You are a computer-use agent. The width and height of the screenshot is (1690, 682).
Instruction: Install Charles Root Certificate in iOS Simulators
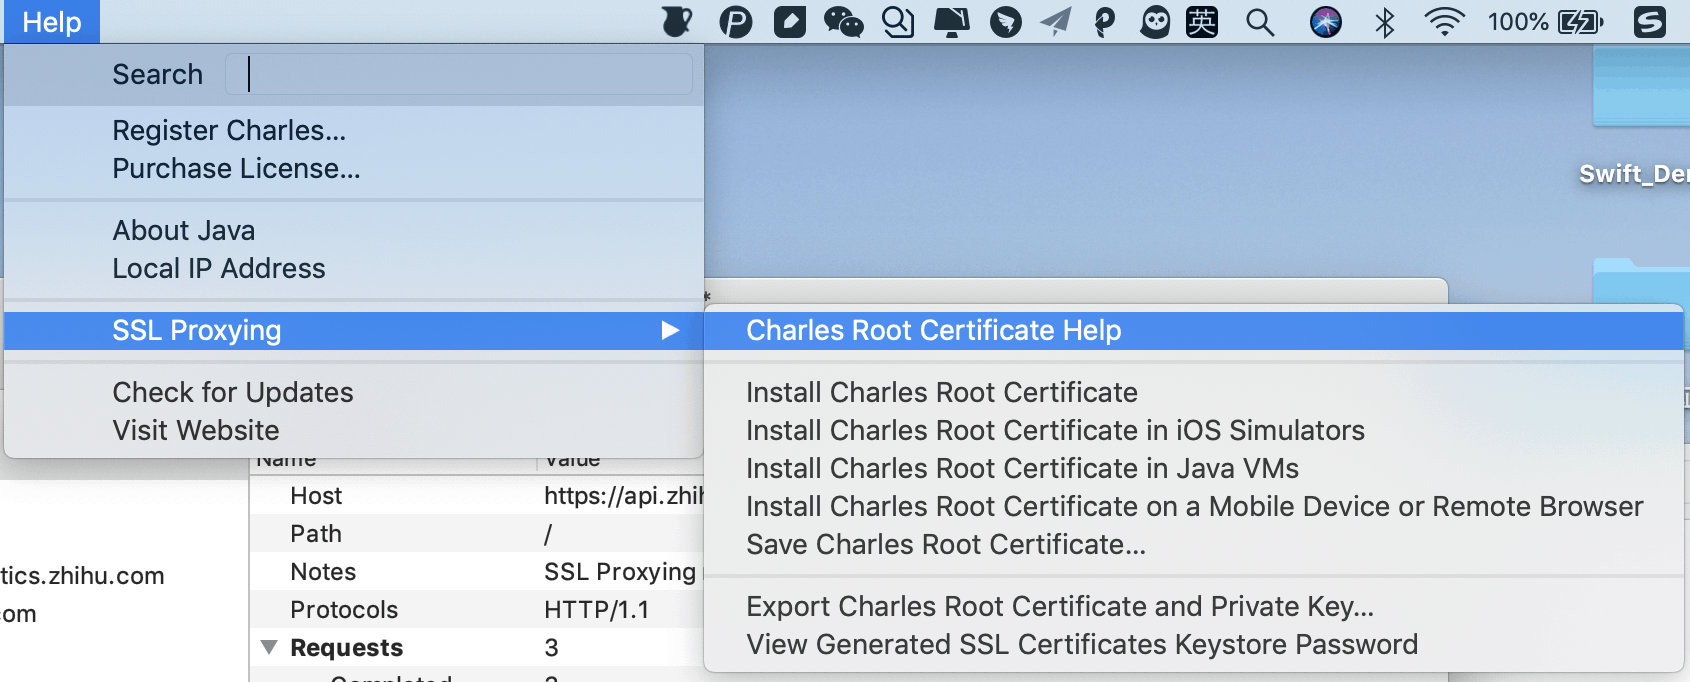click(x=1194, y=431)
